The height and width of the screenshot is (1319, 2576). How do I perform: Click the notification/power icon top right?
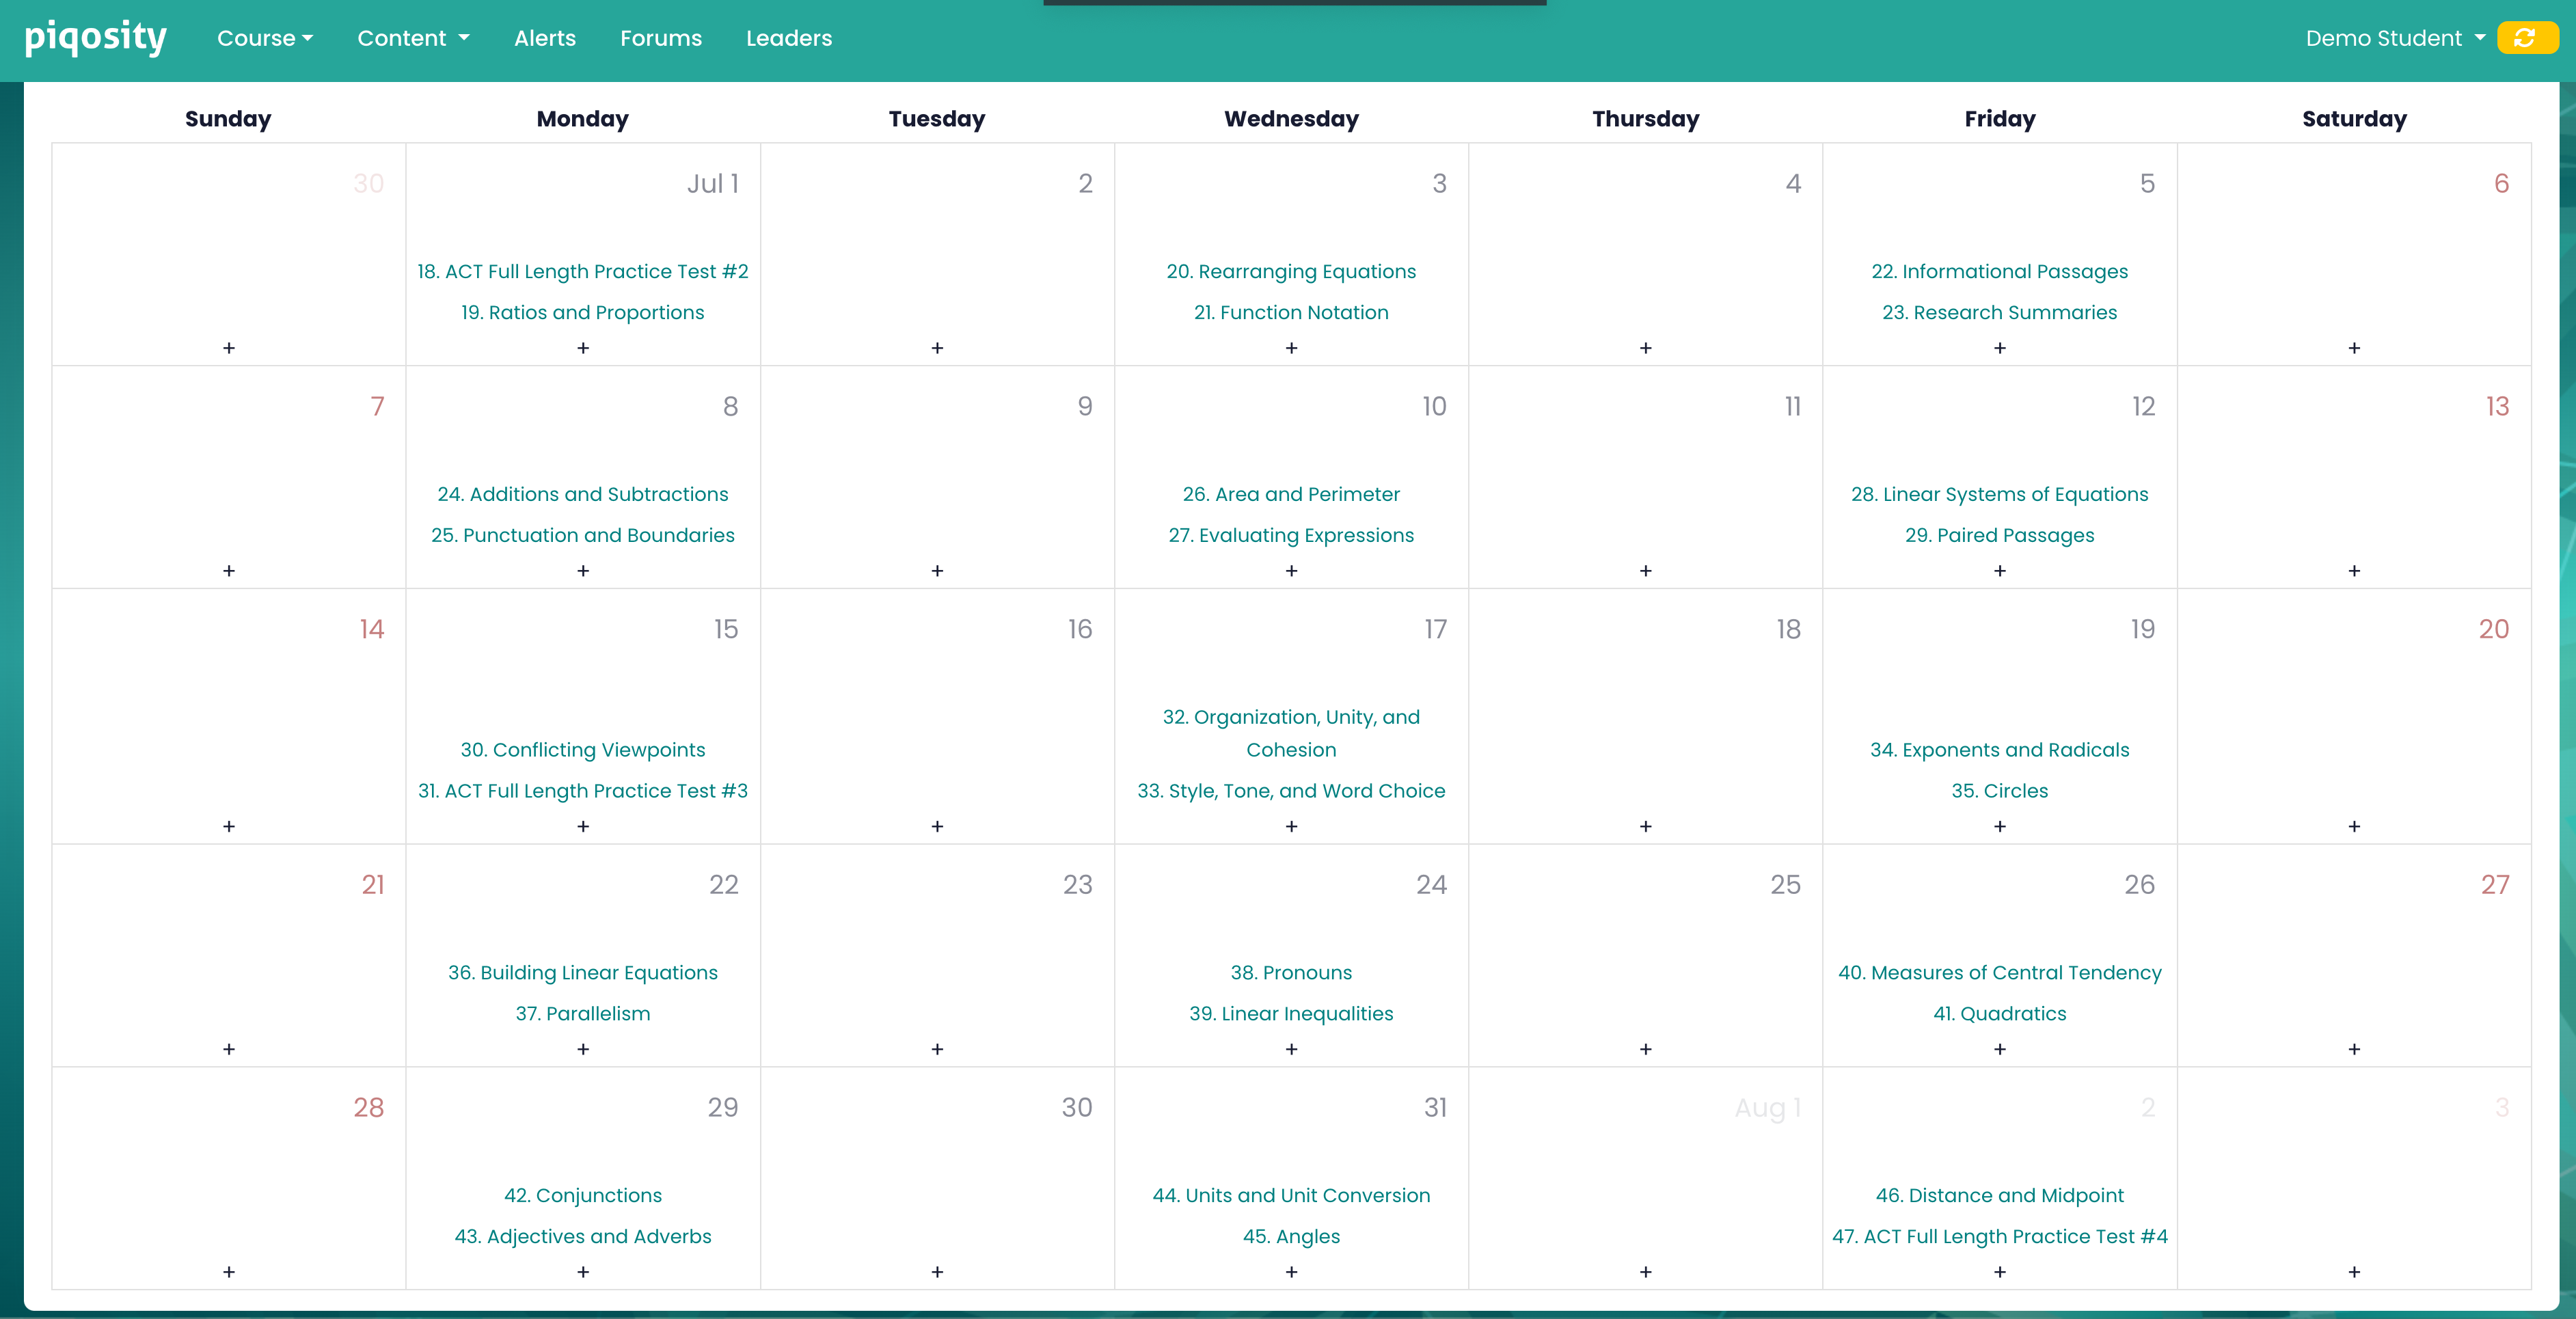click(x=2527, y=37)
